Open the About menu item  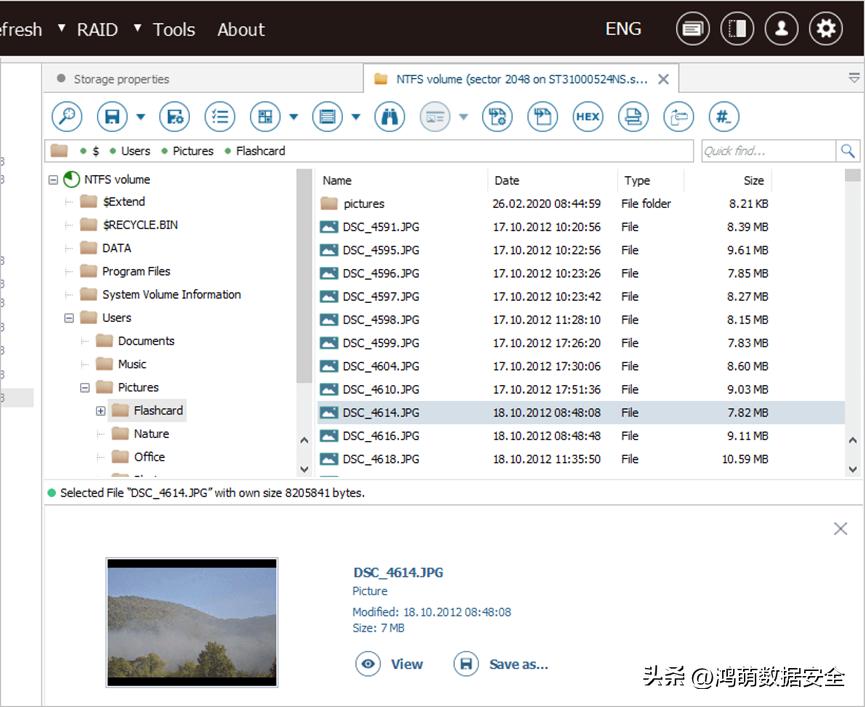pyautogui.click(x=241, y=29)
